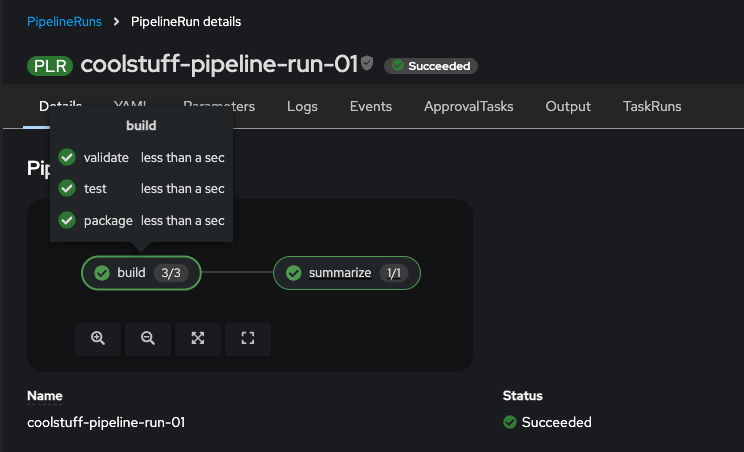Screen dimensions: 744x452
Task: Click the green check icon on the build node
Action: pyautogui.click(x=101, y=273)
